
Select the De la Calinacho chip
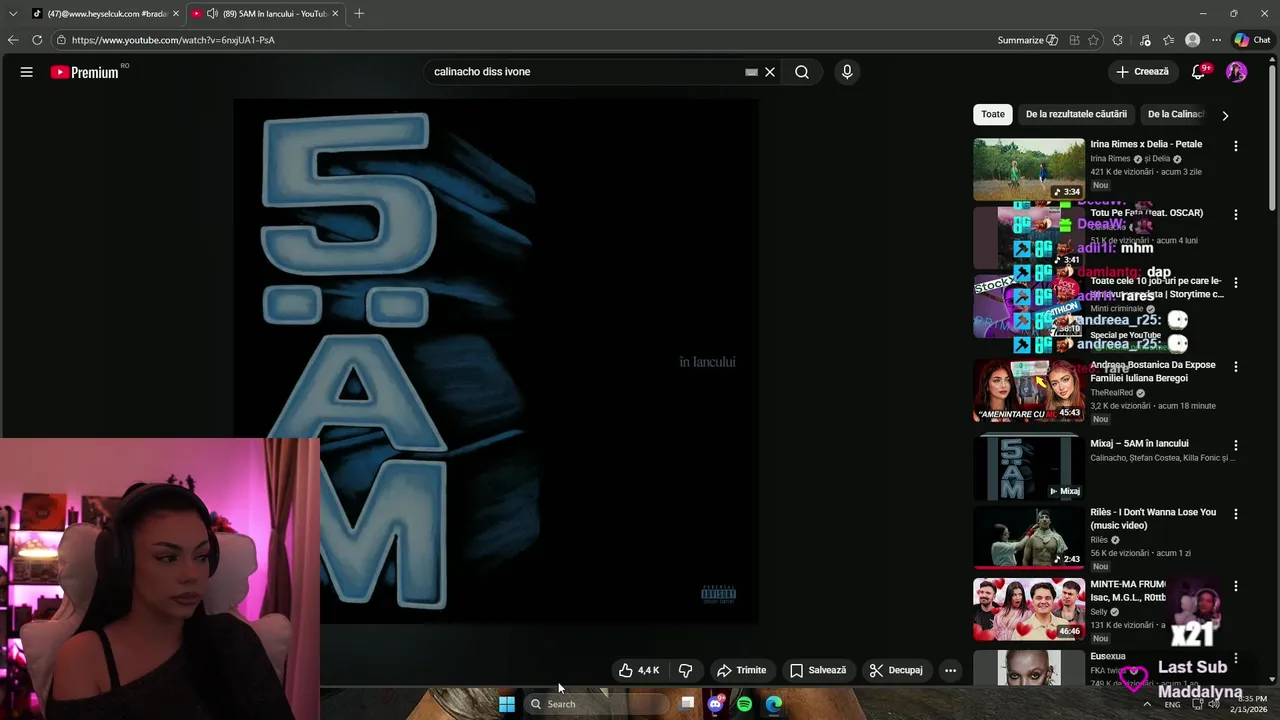point(1176,114)
